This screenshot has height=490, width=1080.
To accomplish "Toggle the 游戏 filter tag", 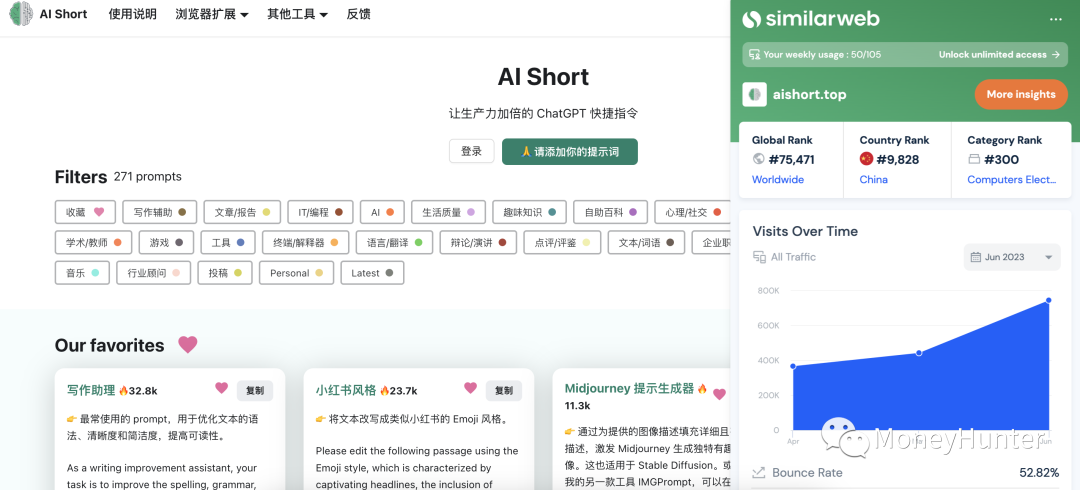I will (x=166, y=243).
